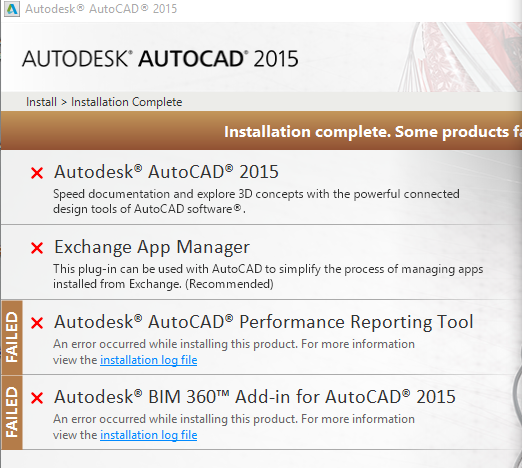Click the Install breadcrumb item
This screenshot has width=522, height=468.
[41, 102]
